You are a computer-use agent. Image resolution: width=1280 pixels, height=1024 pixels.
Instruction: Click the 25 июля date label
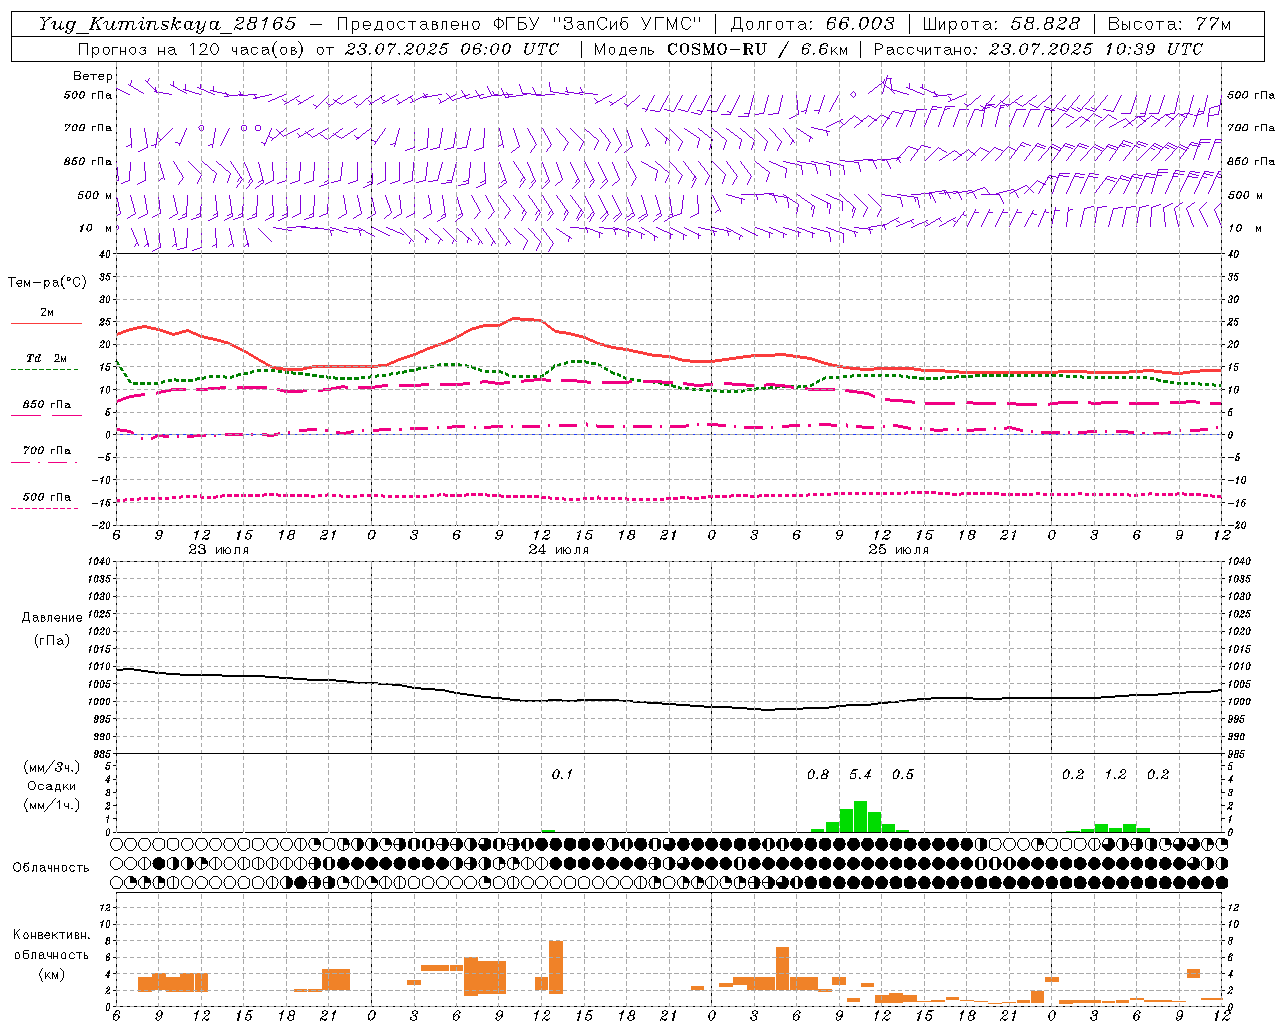coord(898,549)
